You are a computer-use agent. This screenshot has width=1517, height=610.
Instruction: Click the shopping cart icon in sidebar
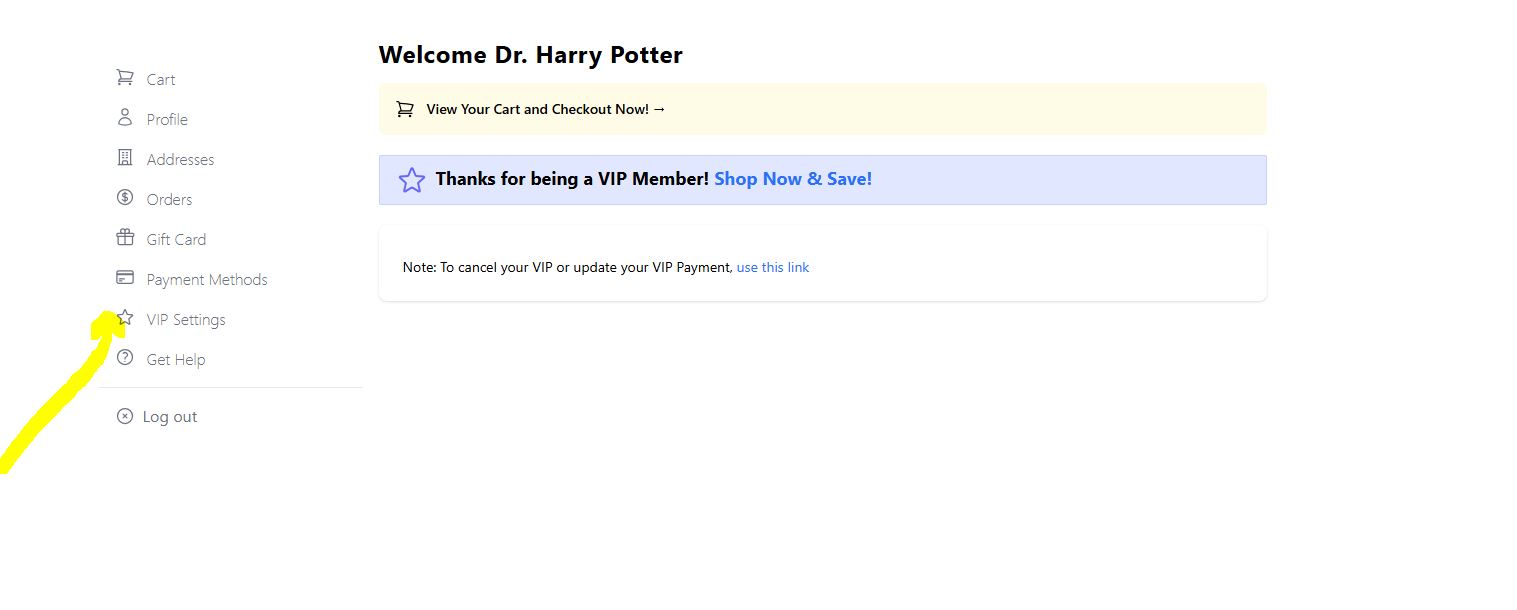point(125,77)
